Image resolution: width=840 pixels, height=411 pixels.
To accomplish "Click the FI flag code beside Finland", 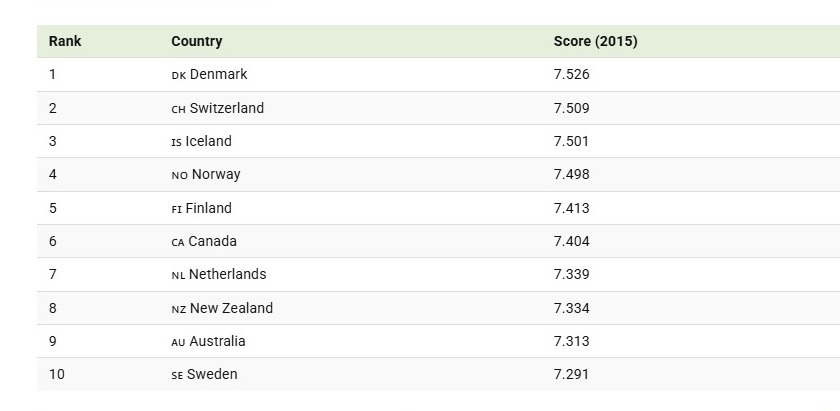I will [x=177, y=209].
